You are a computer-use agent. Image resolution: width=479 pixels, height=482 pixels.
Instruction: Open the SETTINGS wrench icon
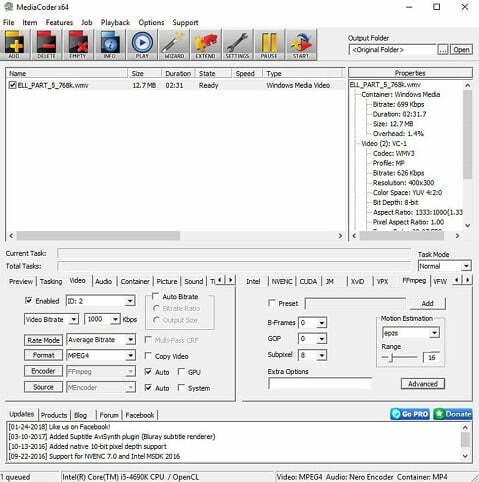point(237,44)
